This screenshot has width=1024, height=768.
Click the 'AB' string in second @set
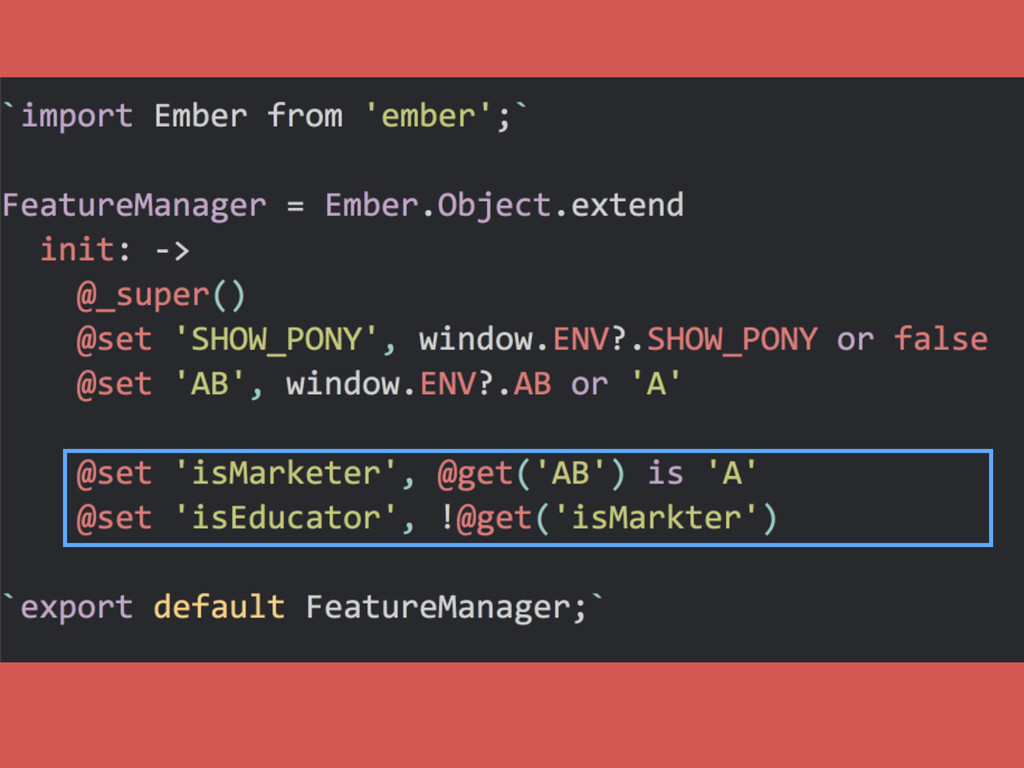coord(210,384)
